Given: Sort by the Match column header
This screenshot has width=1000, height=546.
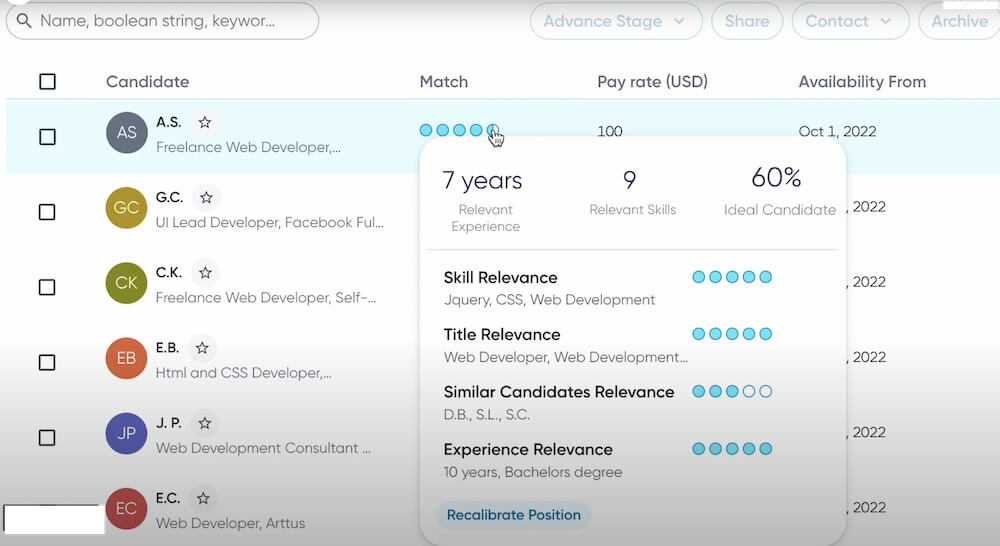Looking at the screenshot, I should 443,82.
